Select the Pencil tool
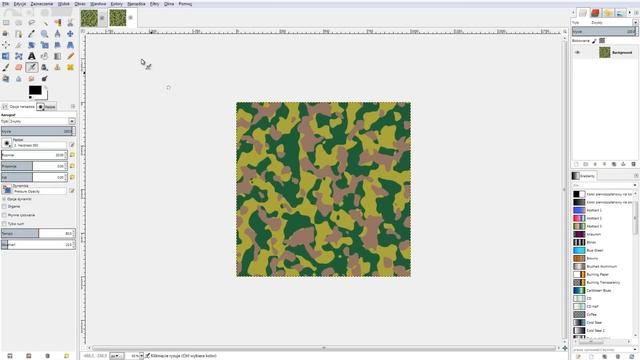This screenshot has width=640, height=360. (x=70, y=56)
